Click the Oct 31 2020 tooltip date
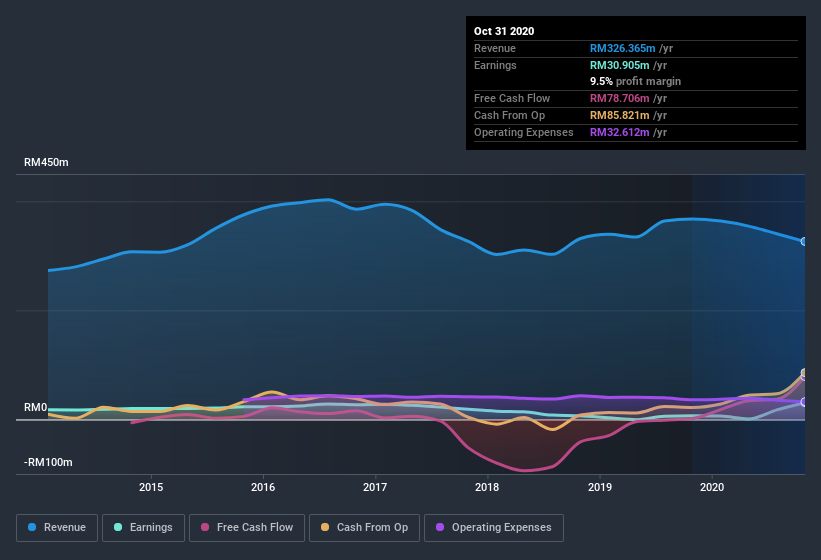821x560 pixels. click(x=504, y=31)
